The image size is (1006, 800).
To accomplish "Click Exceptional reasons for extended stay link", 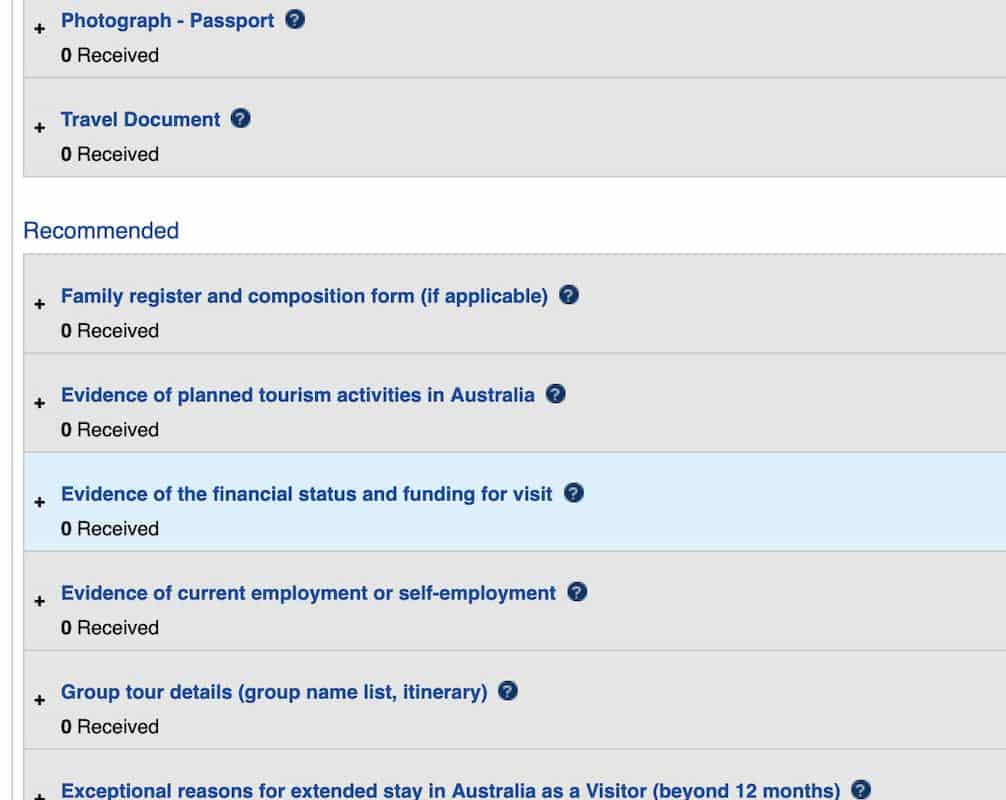I will [450, 790].
